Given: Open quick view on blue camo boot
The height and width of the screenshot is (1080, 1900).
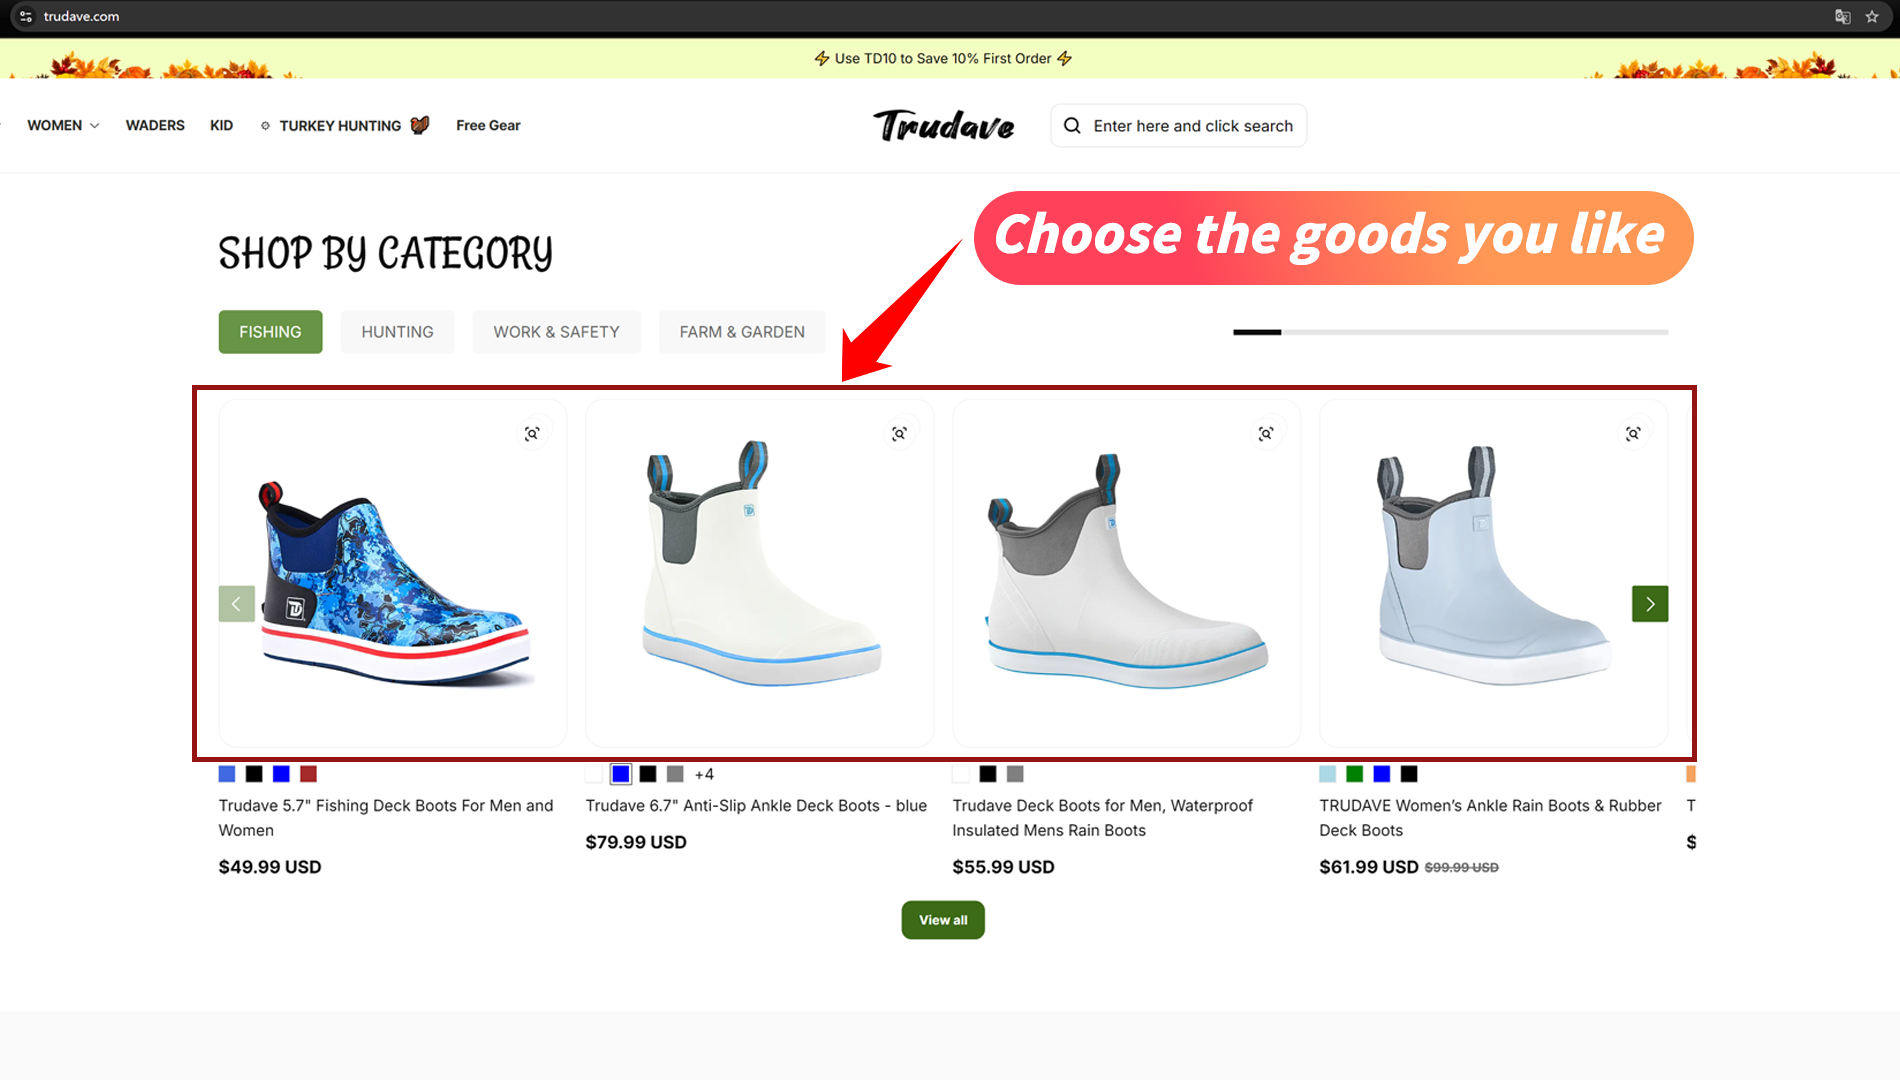Looking at the screenshot, I should [532, 433].
